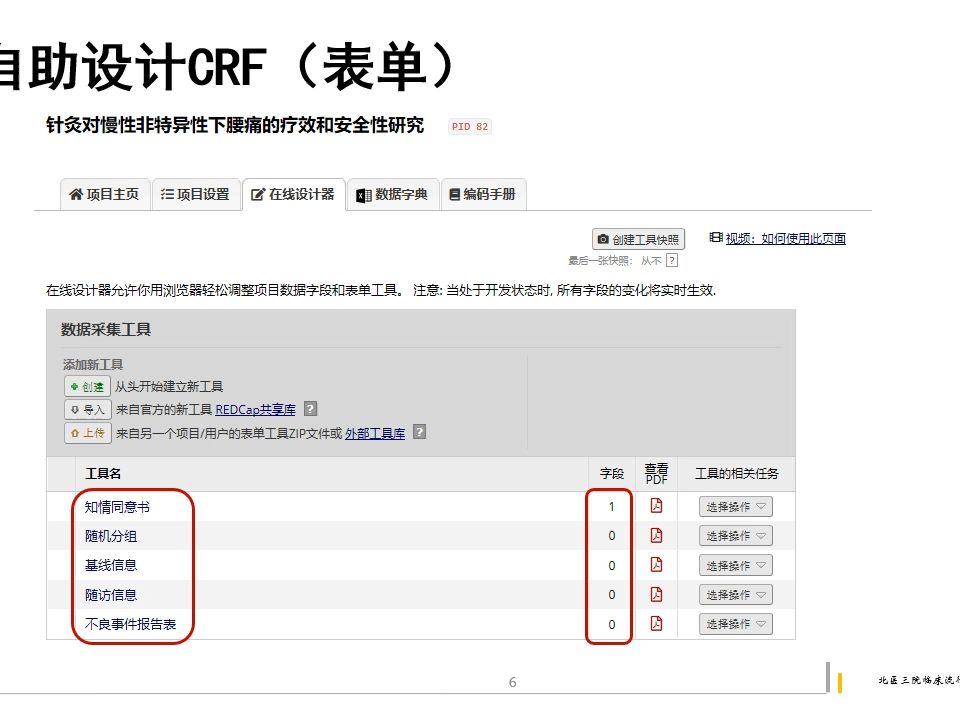Open the PDF preview for 知情同意书

[656, 506]
